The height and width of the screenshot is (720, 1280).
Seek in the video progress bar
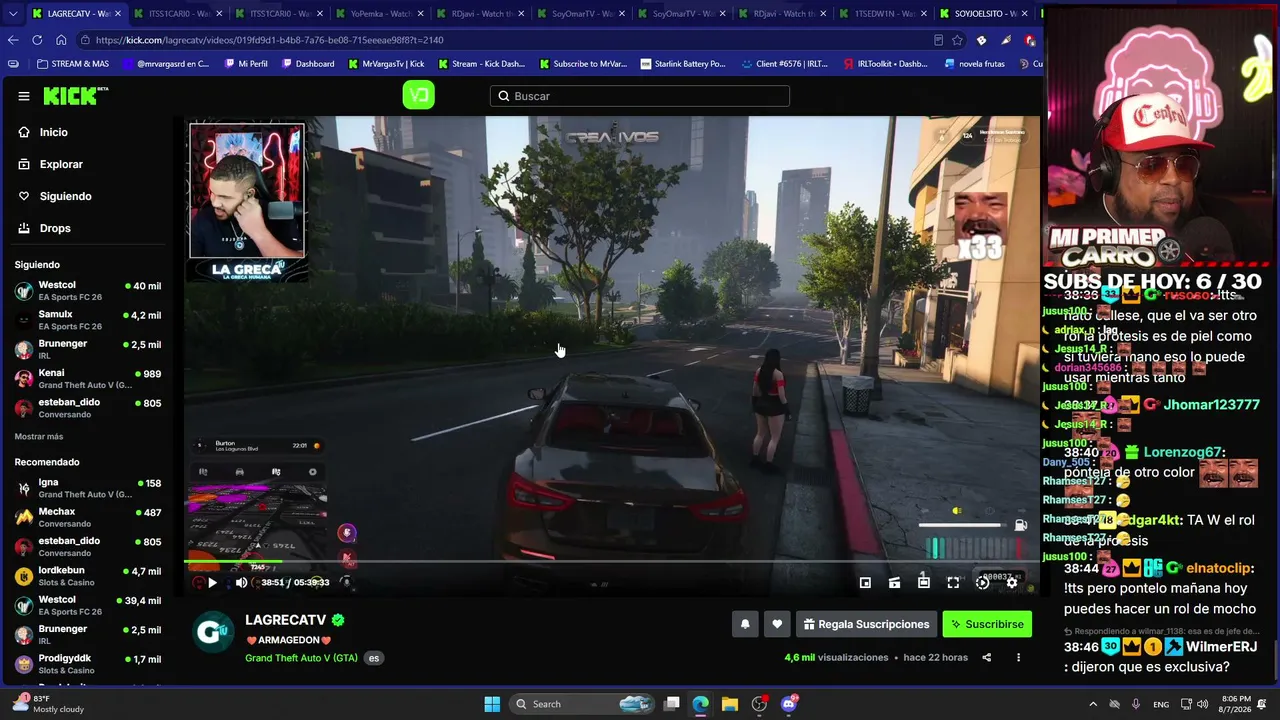click(x=611, y=562)
